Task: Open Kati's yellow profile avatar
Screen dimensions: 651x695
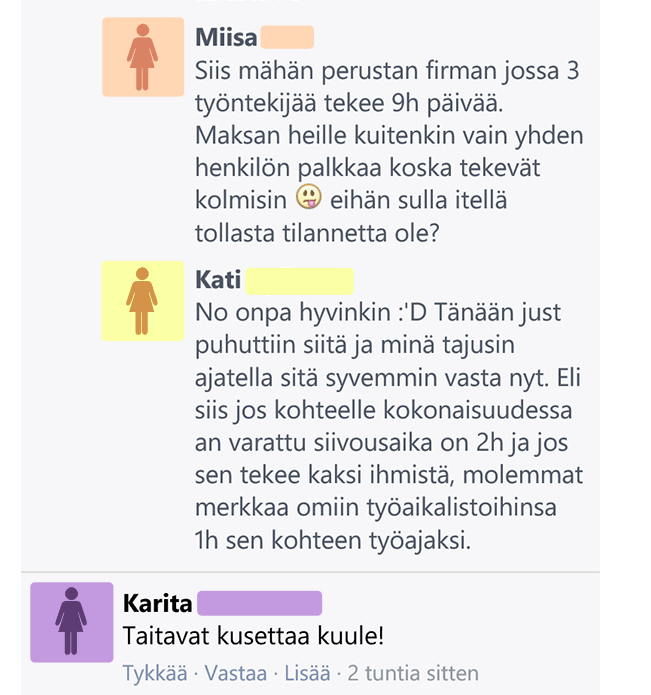Action: [x=143, y=301]
